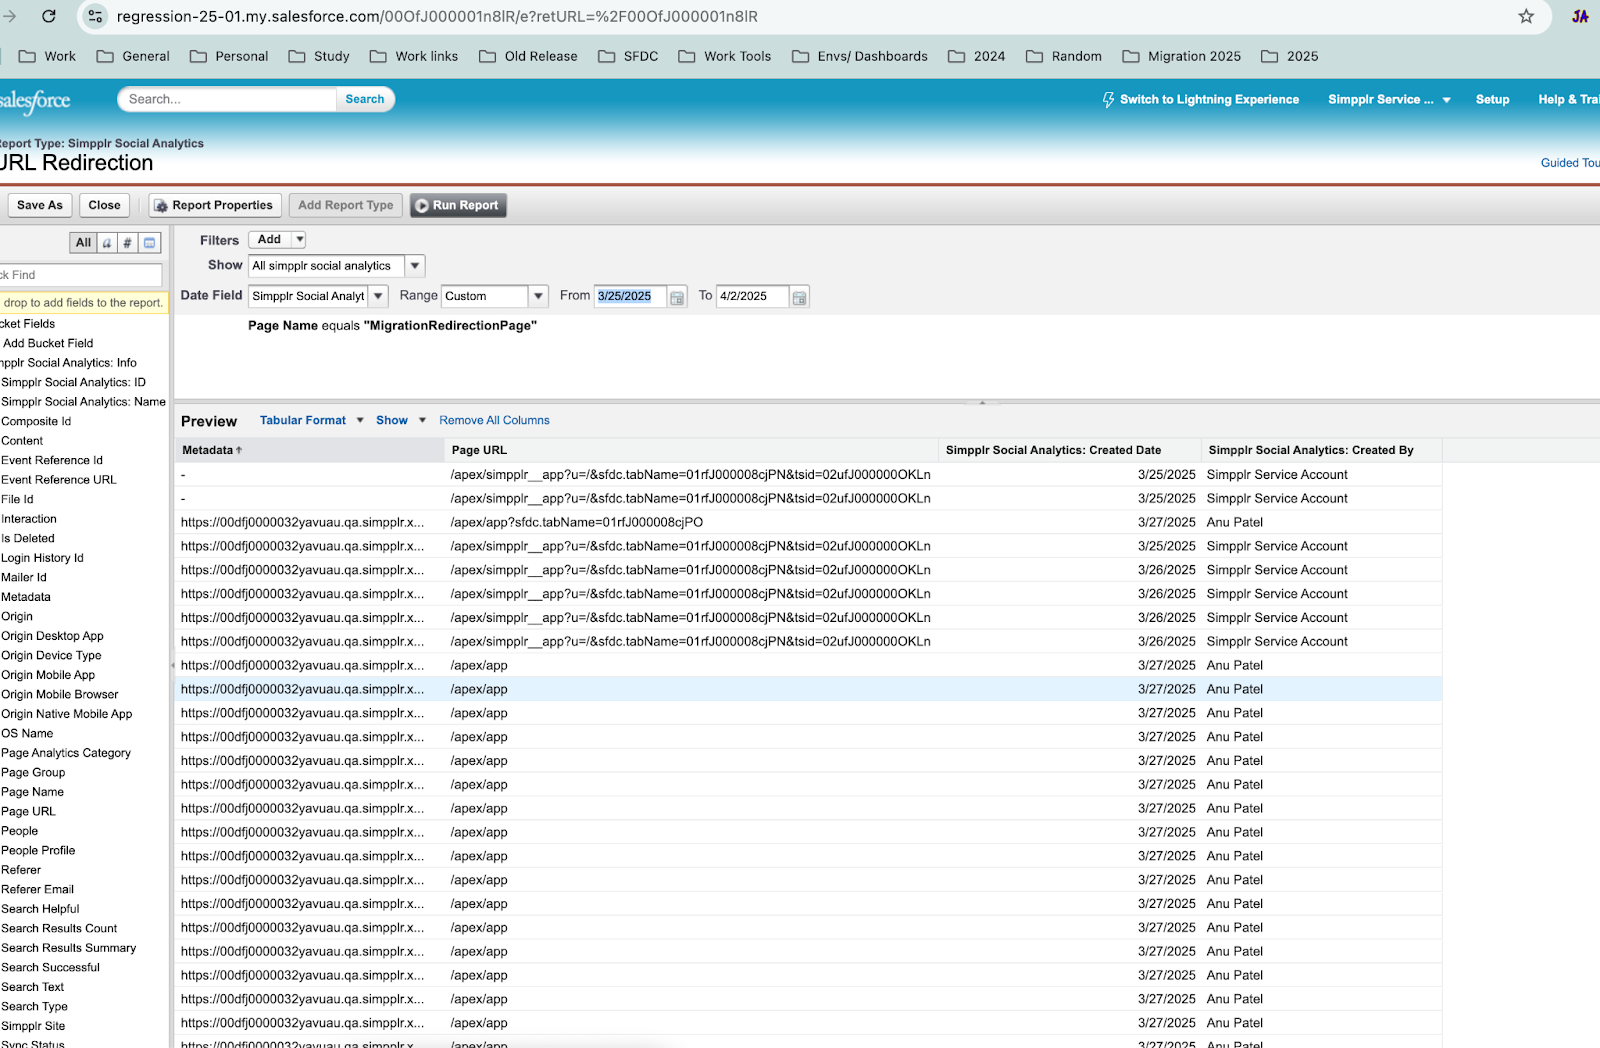Image resolution: width=1600 pixels, height=1048 pixels.
Task: Open the Add filter dropdown arrow
Action: [x=299, y=240]
